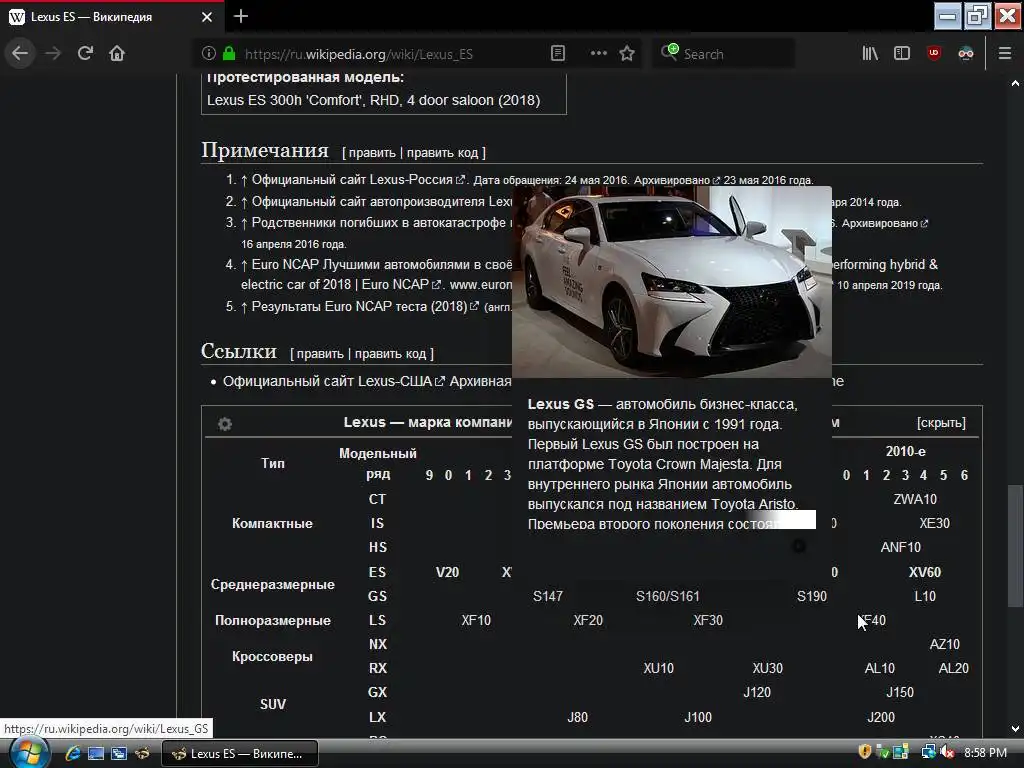Open a new browser tab

(x=241, y=16)
